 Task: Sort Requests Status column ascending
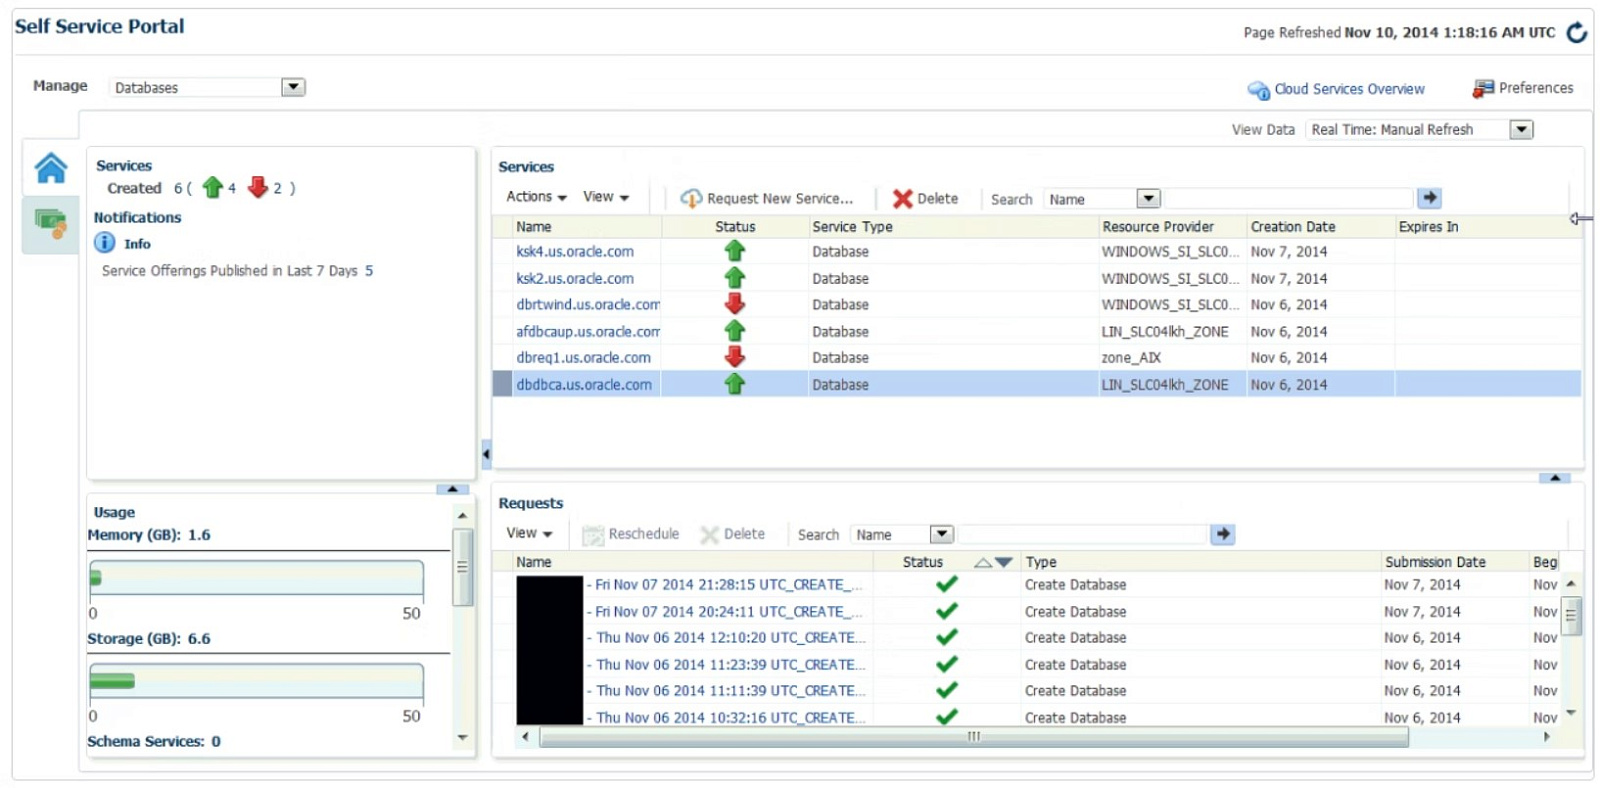(983, 562)
